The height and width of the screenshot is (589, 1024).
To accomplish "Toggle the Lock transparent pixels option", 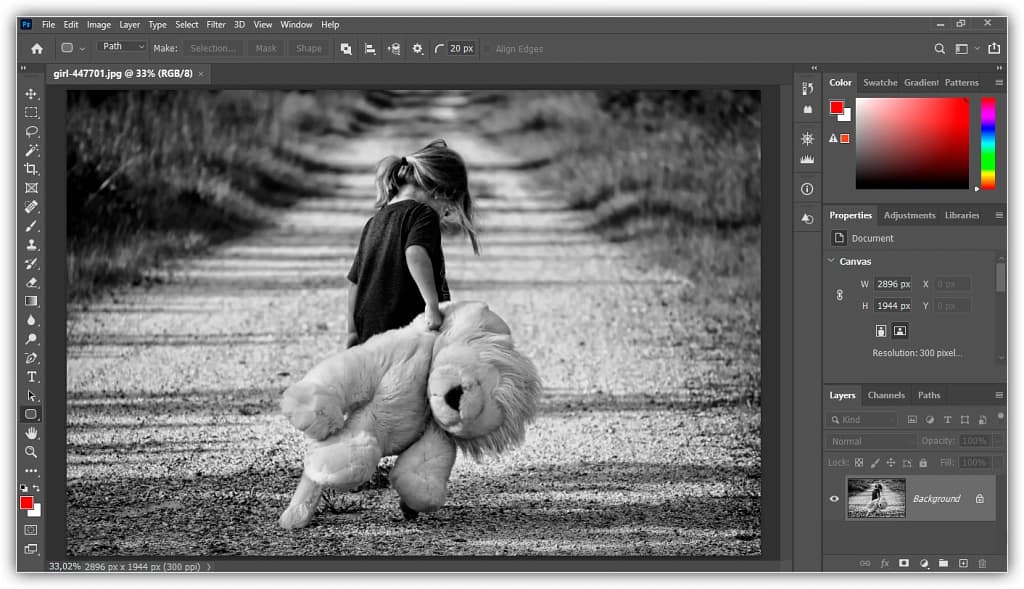I will [x=858, y=462].
